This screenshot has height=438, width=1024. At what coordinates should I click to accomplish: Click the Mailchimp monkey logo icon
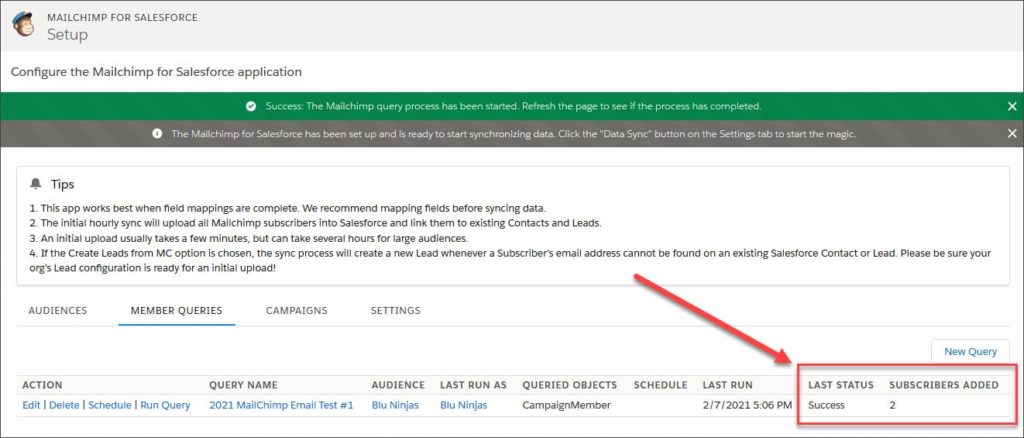pyautogui.click(x=23, y=24)
